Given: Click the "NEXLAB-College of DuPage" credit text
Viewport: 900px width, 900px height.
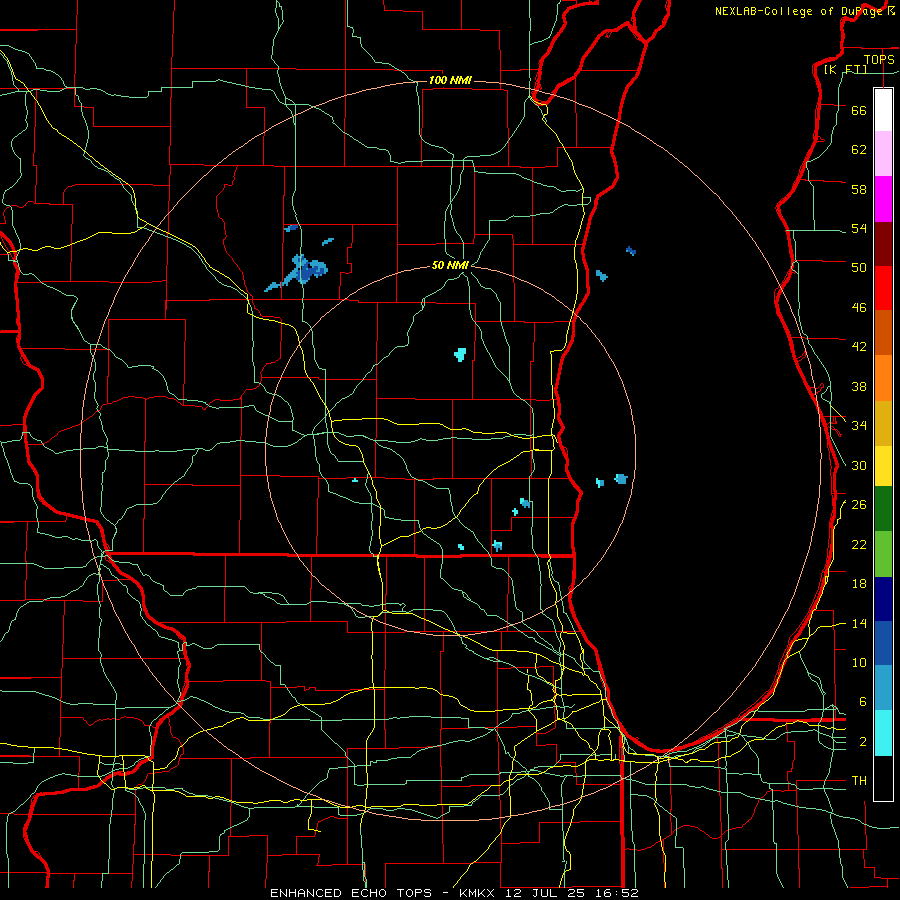Looking at the screenshot, I should click(799, 11).
